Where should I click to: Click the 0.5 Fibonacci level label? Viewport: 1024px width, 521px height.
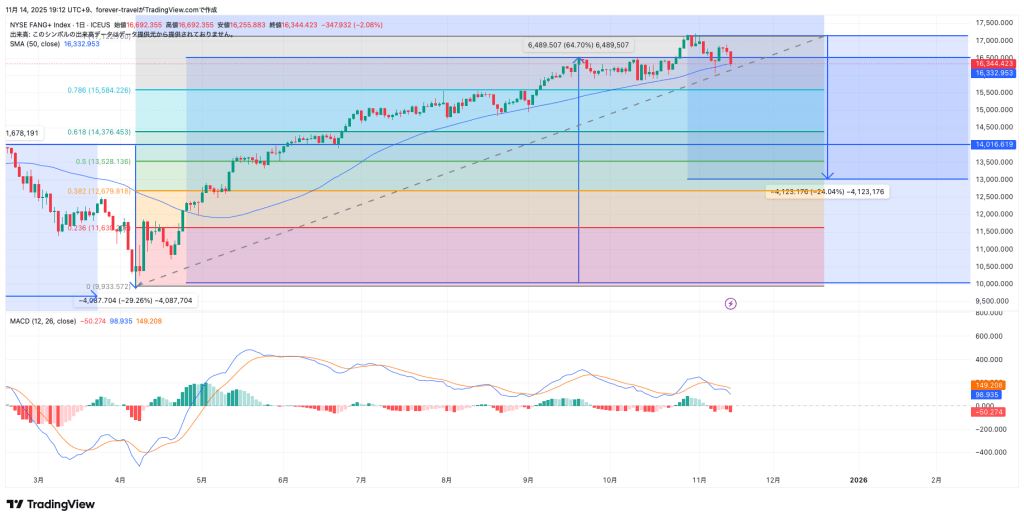coord(103,161)
